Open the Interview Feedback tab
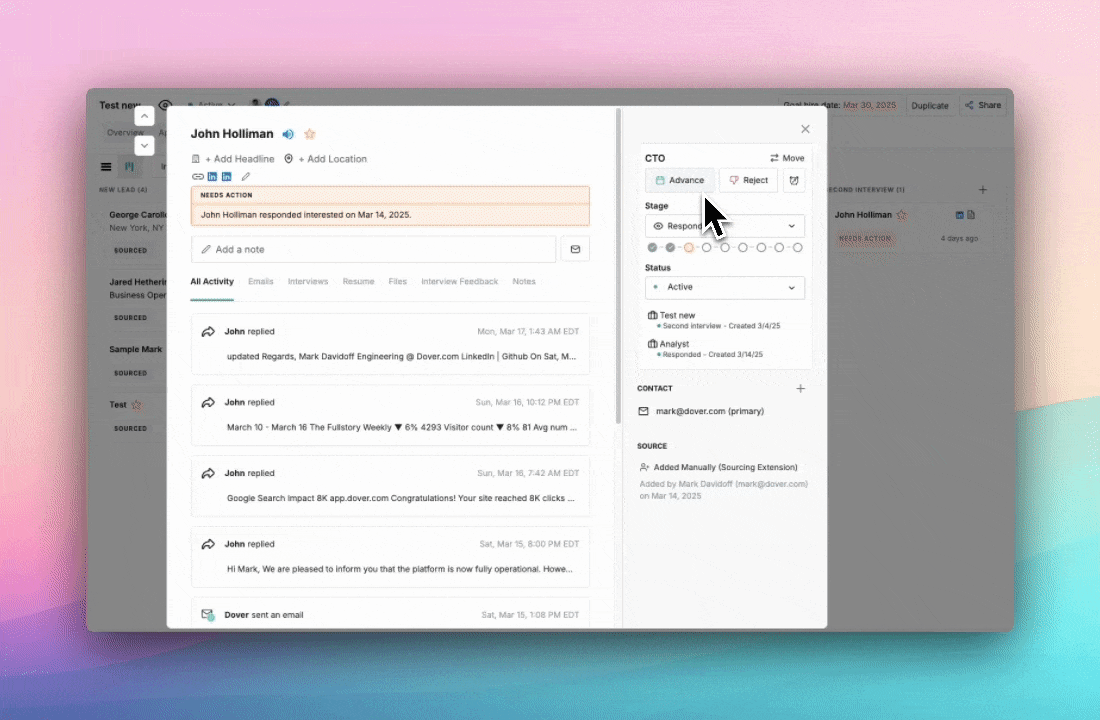 point(459,282)
